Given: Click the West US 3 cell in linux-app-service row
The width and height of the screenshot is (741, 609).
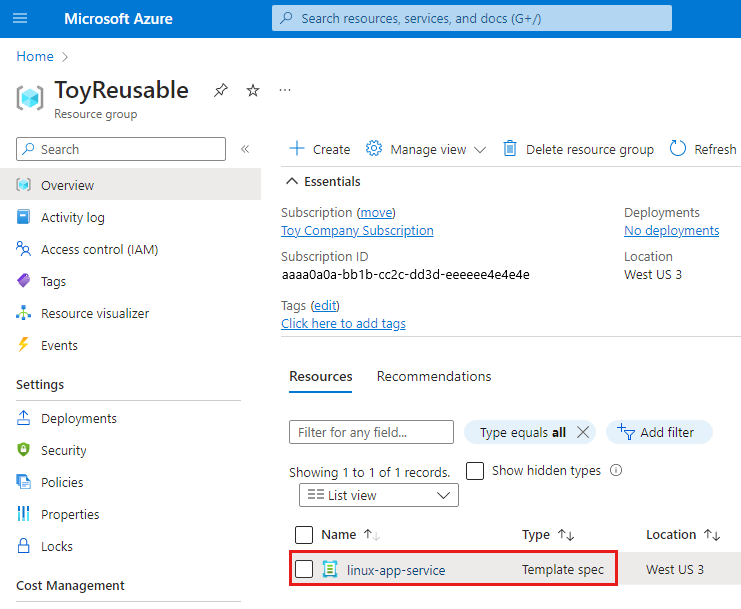Looking at the screenshot, I should 675,569.
